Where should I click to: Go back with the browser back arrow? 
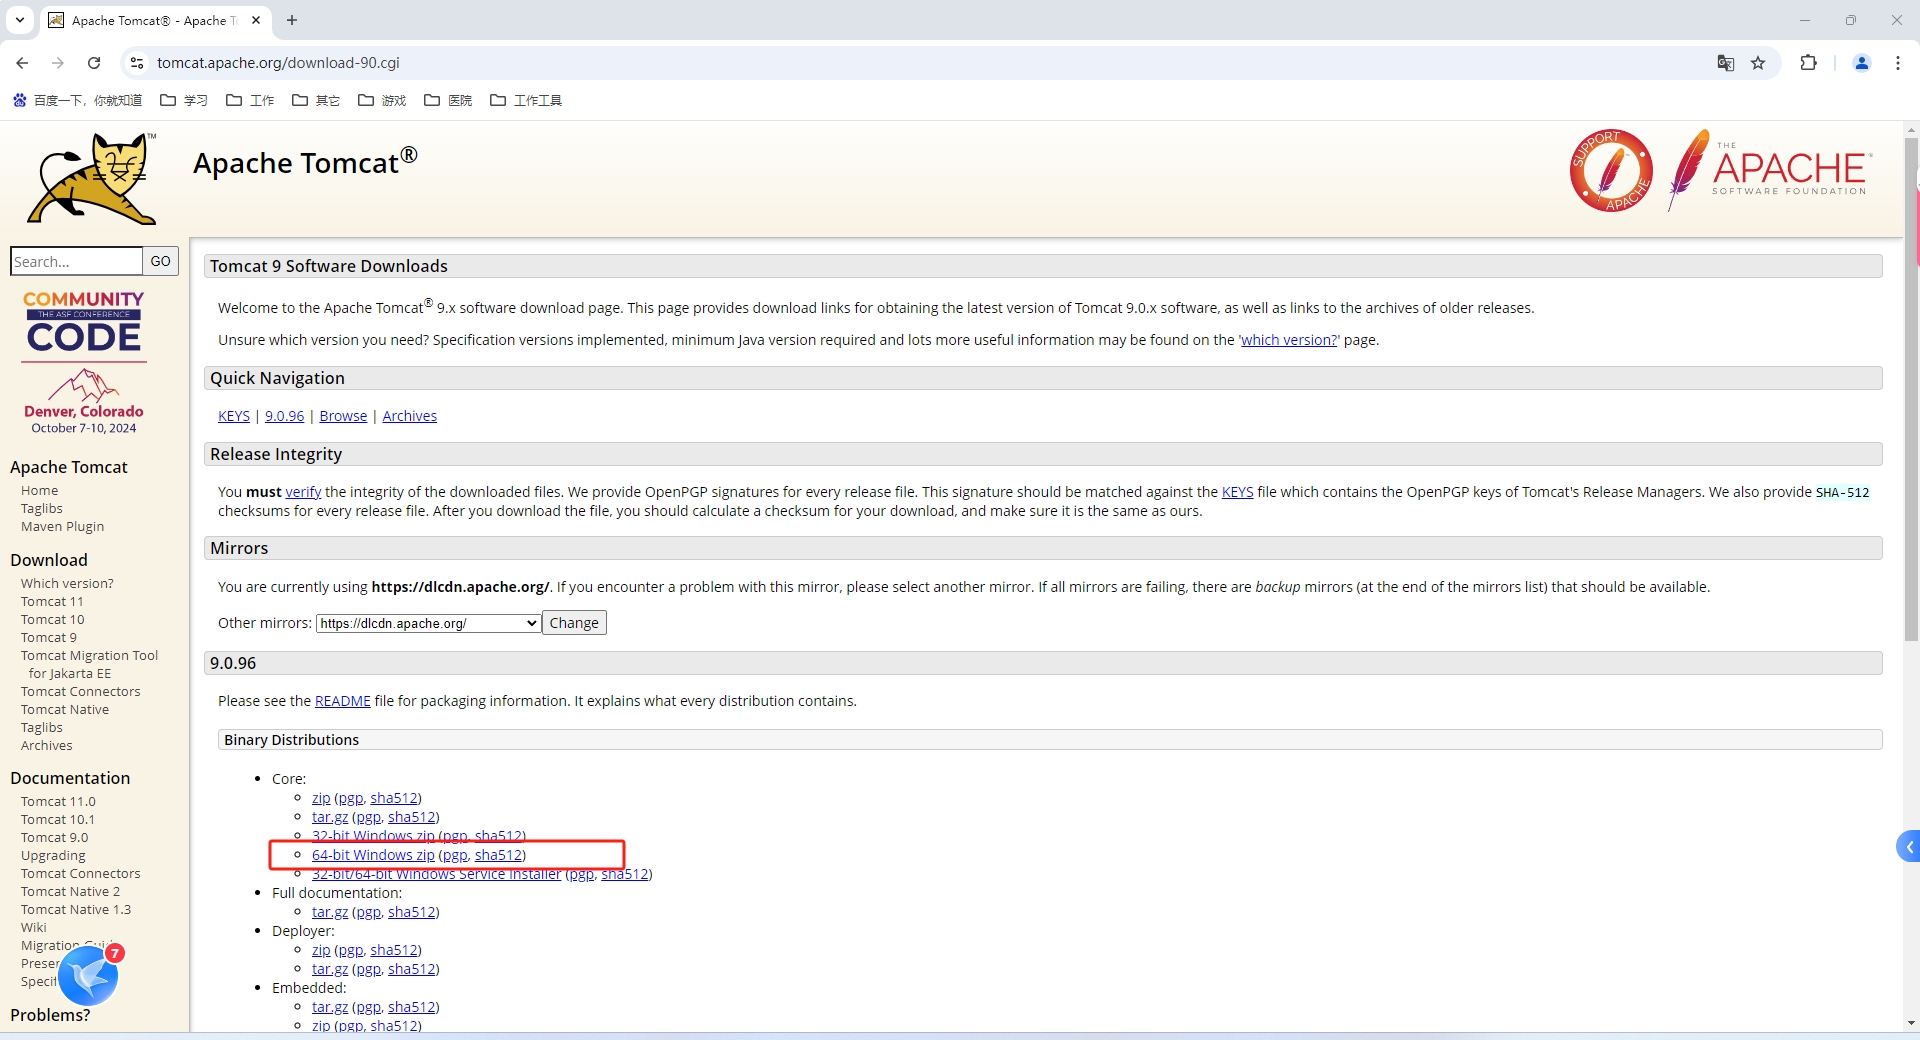[x=22, y=63]
